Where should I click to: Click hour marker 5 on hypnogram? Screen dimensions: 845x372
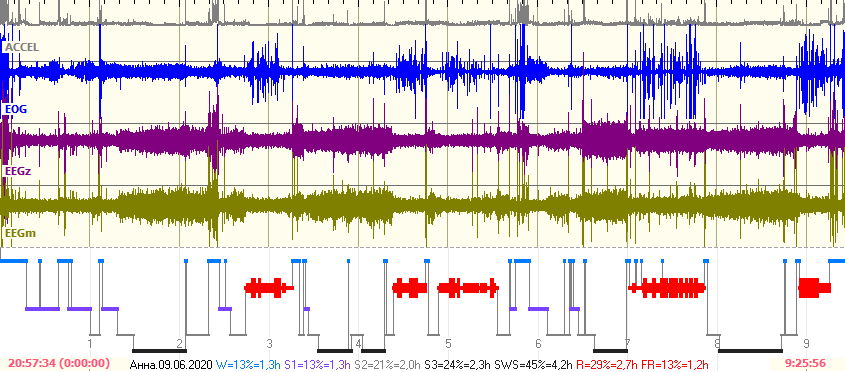[448, 343]
